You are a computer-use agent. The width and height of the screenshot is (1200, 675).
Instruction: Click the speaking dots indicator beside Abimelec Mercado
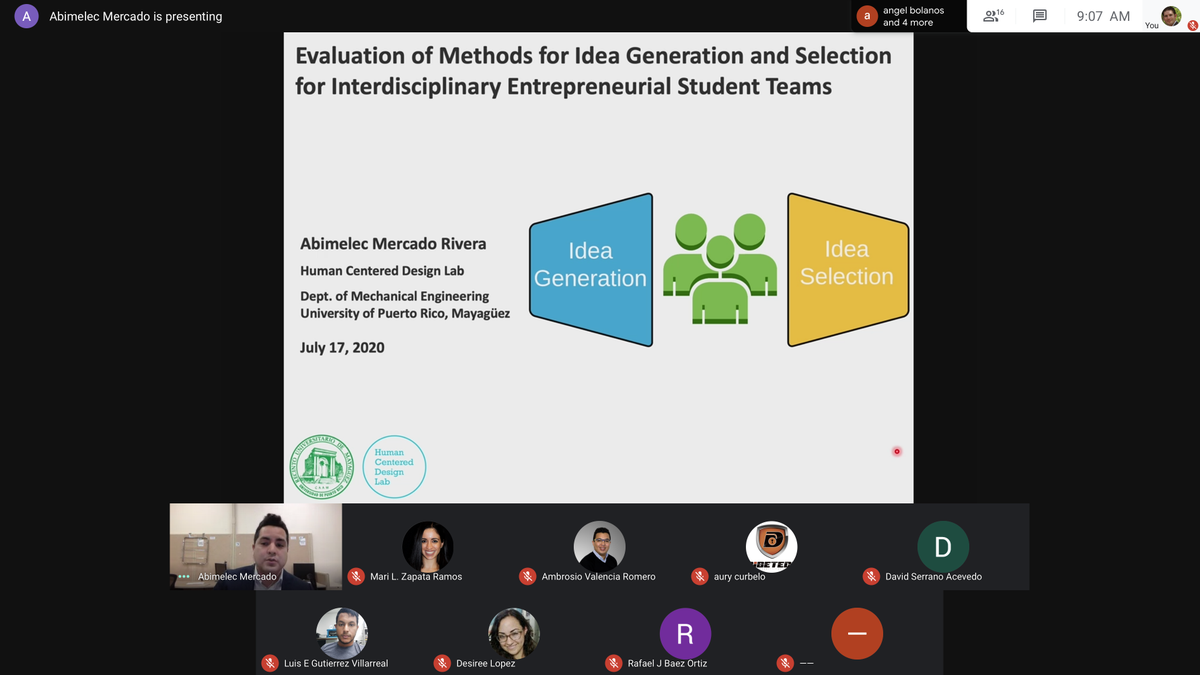(x=184, y=577)
